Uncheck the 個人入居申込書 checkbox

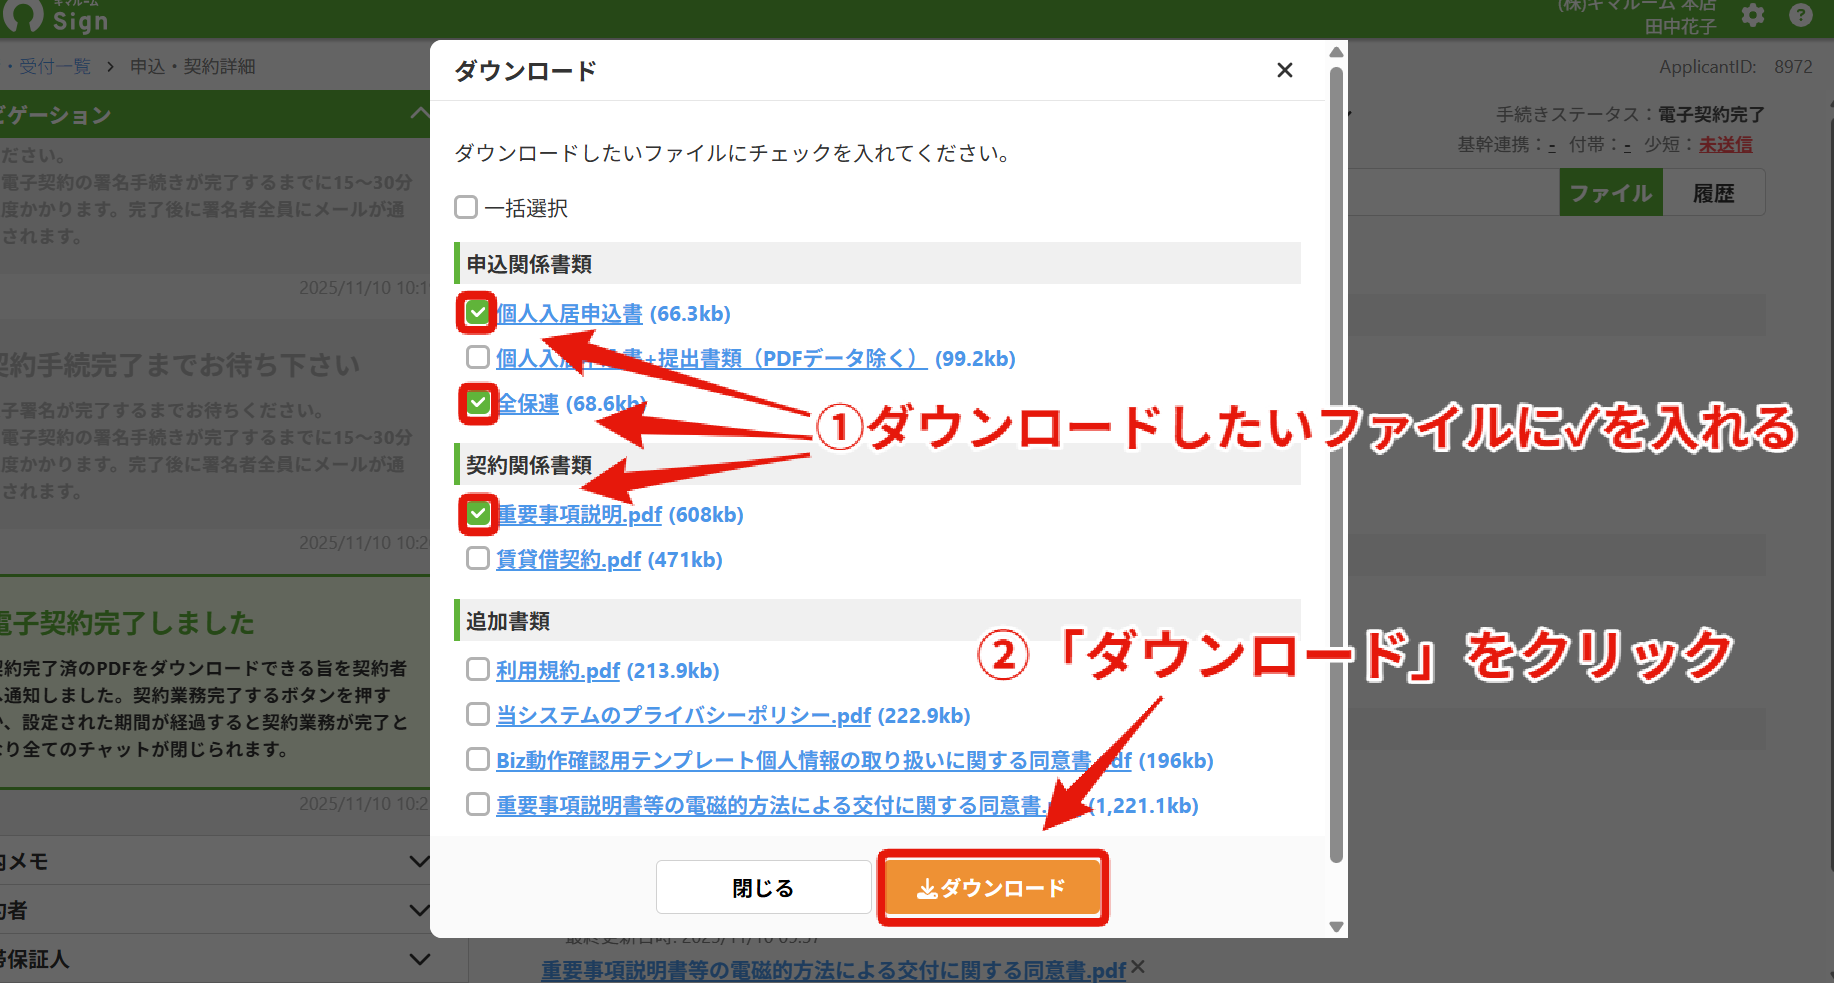(477, 313)
